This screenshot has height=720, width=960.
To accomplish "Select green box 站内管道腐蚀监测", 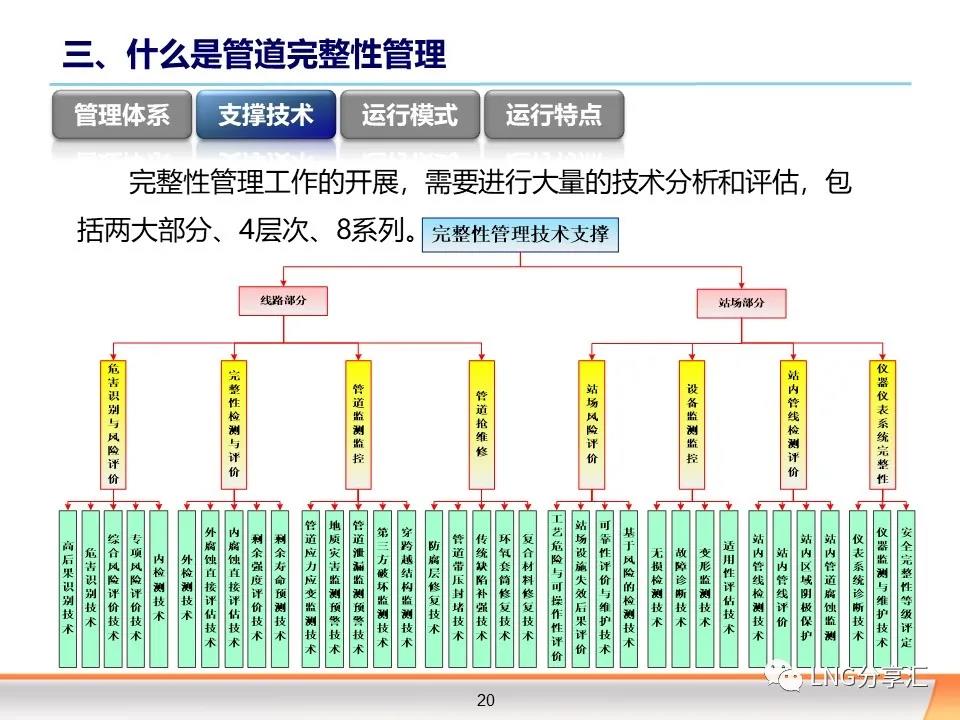I will tap(830, 589).
